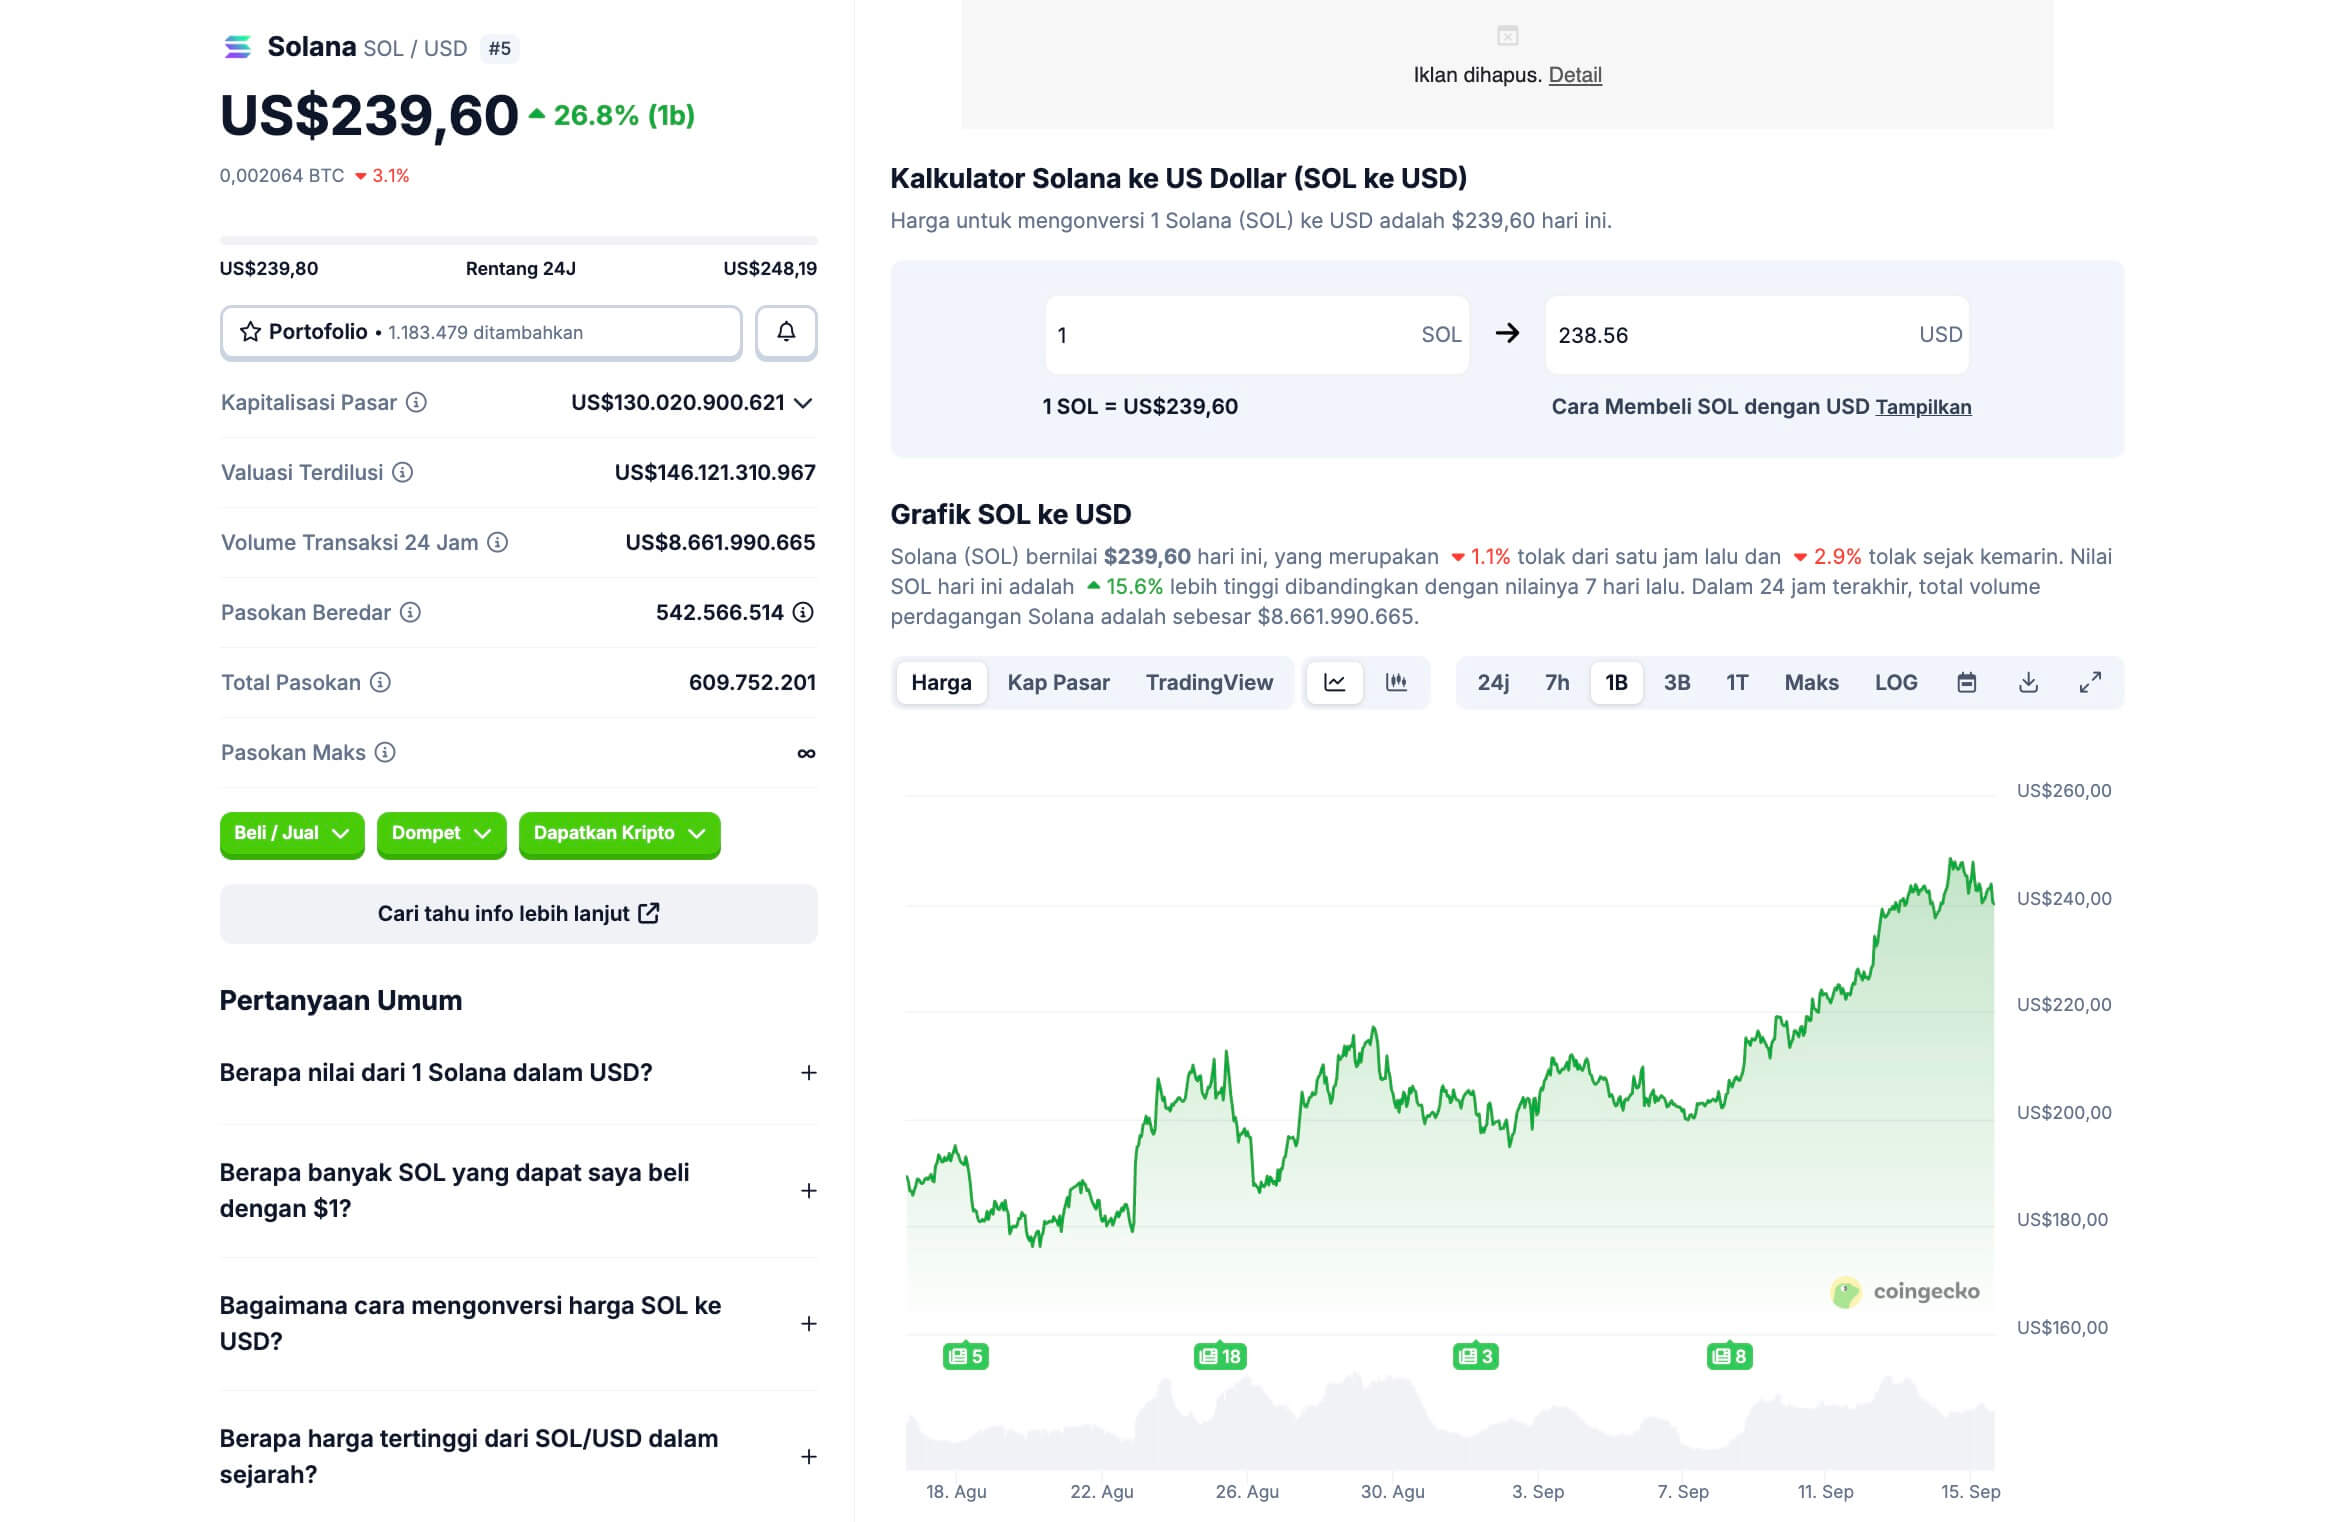Open Pasokan Maks info icon
The width and height of the screenshot is (2328, 1522).
(x=385, y=752)
